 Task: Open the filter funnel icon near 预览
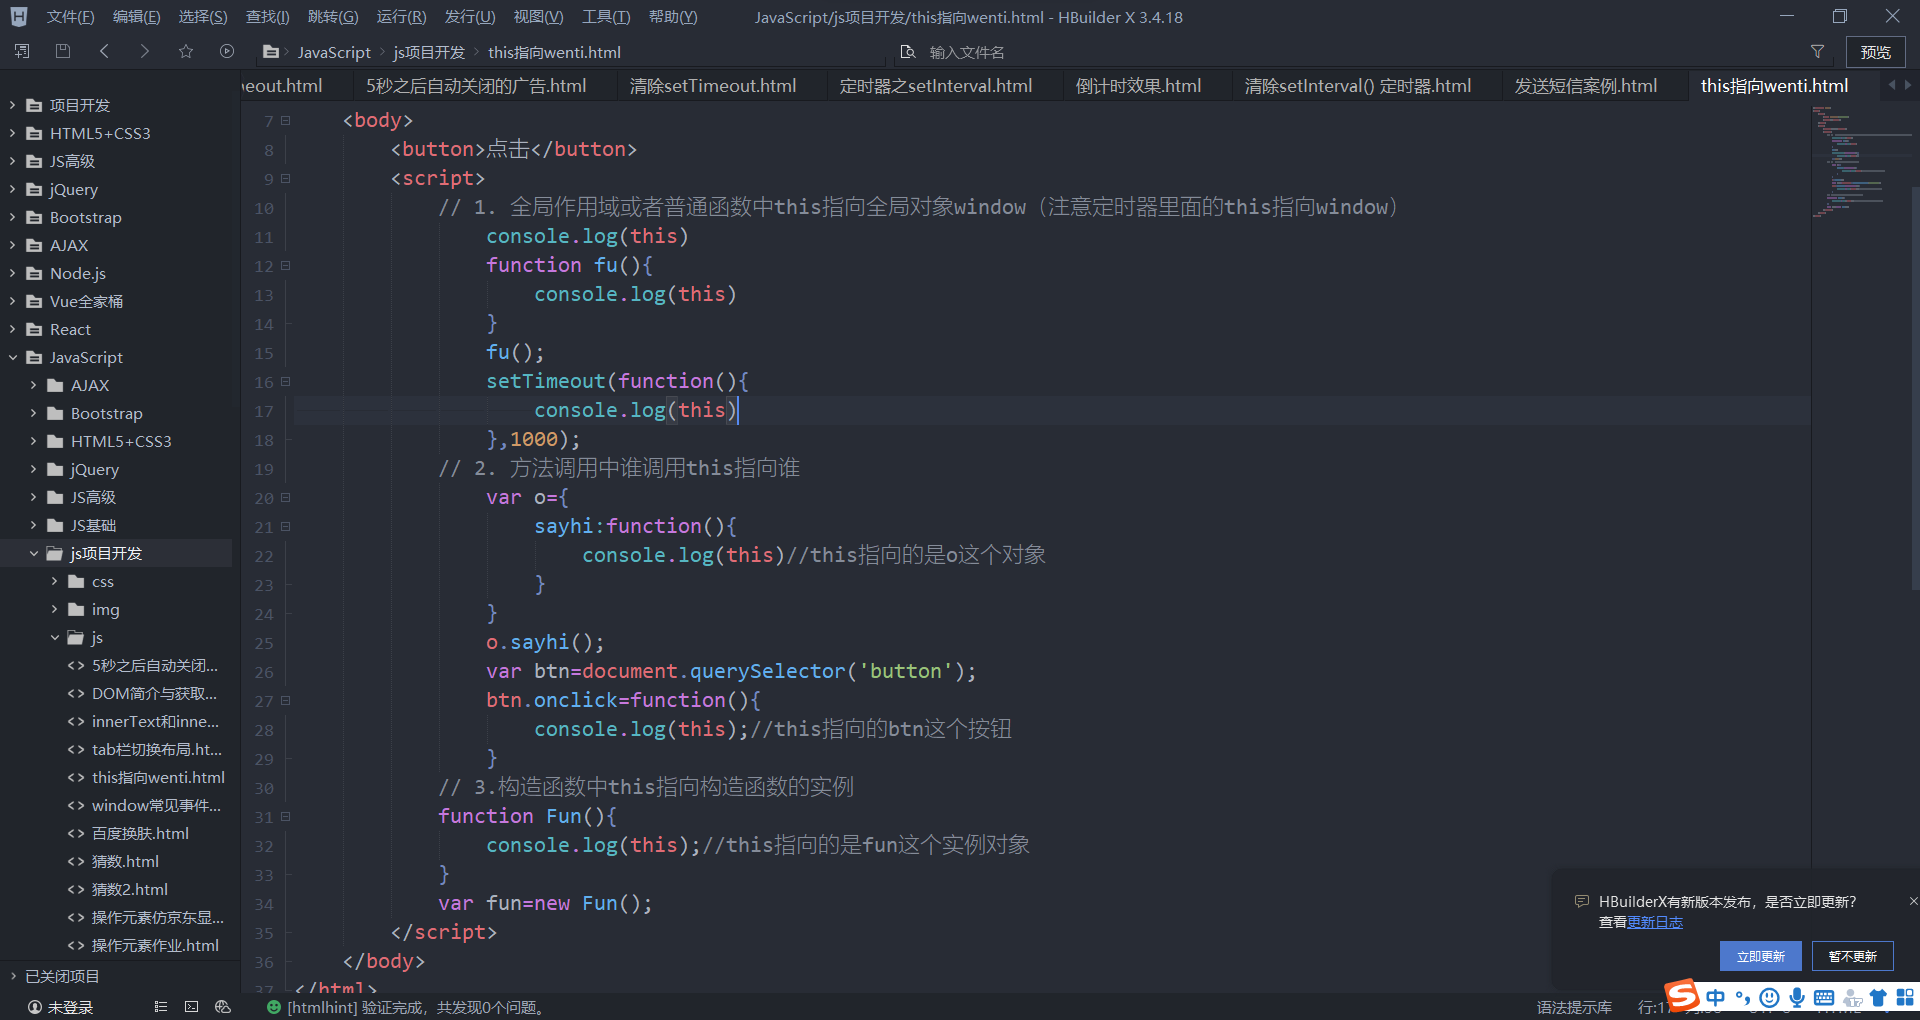pyautogui.click(x=1818, y=51)
